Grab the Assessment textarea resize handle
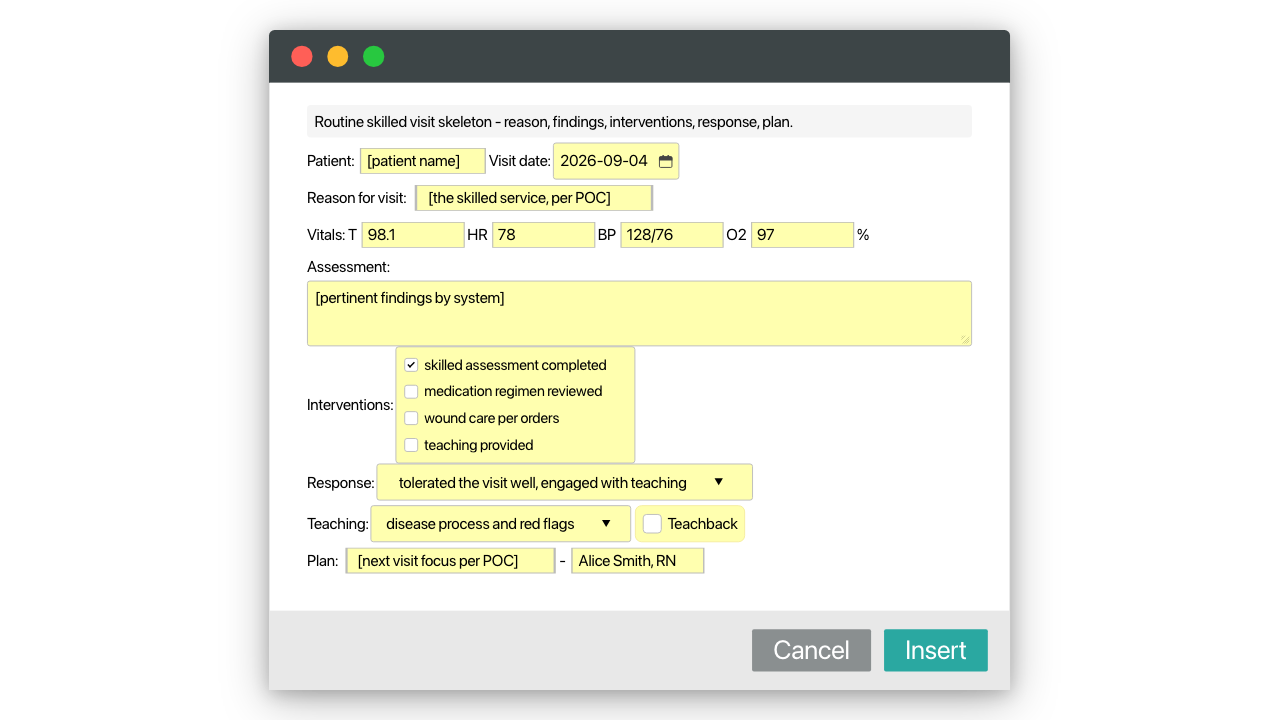 tap(965, 339)
